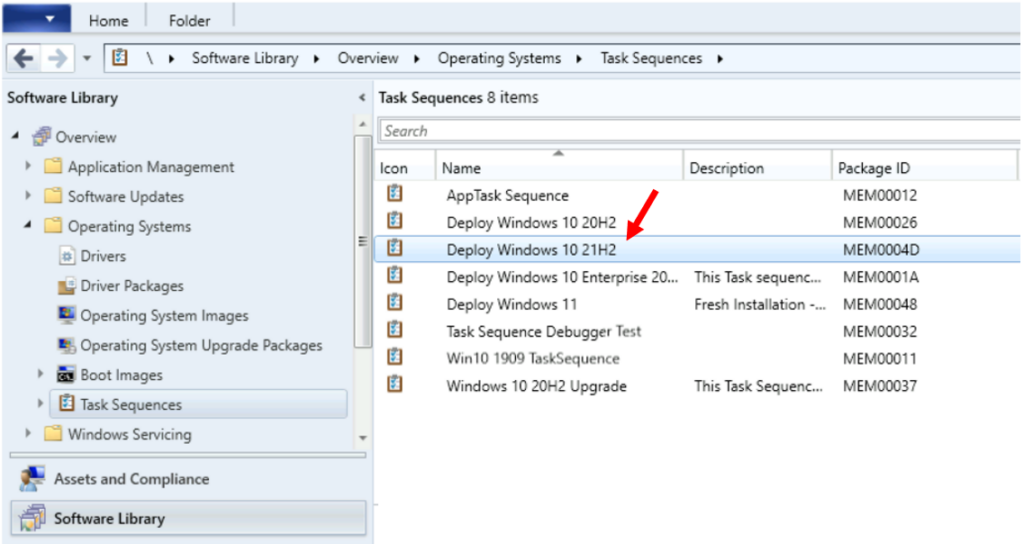Open the Folder ribbon tab
The width and height of the screenshot is (1024, 544).
pyautogui.click(x=189, y=20)
